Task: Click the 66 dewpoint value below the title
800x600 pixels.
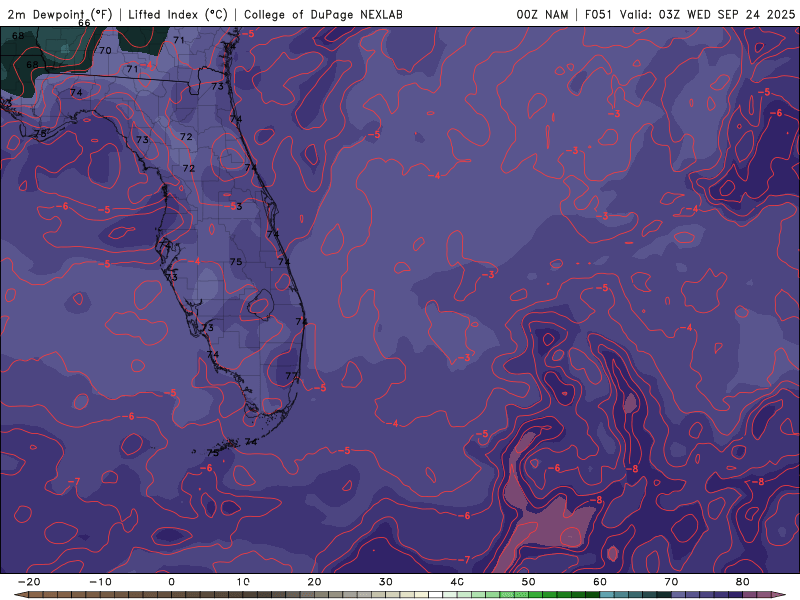Action: point(84,23)
